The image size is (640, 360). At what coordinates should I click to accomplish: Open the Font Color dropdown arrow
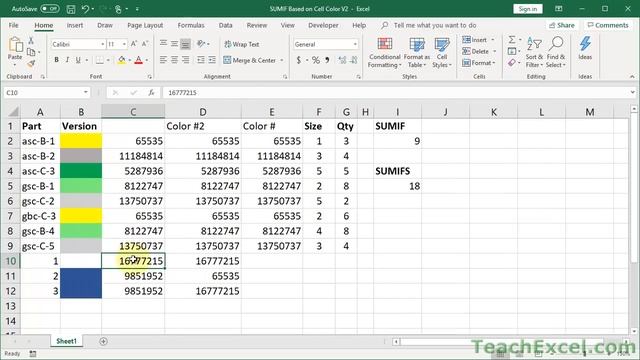[147, 60]
